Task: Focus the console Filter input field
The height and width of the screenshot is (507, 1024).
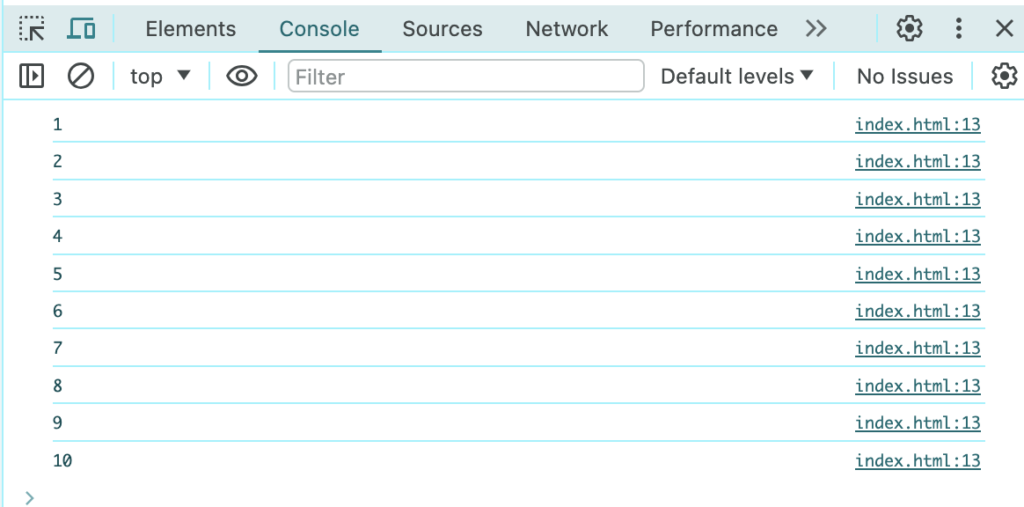Action: (x=466, y=76)
